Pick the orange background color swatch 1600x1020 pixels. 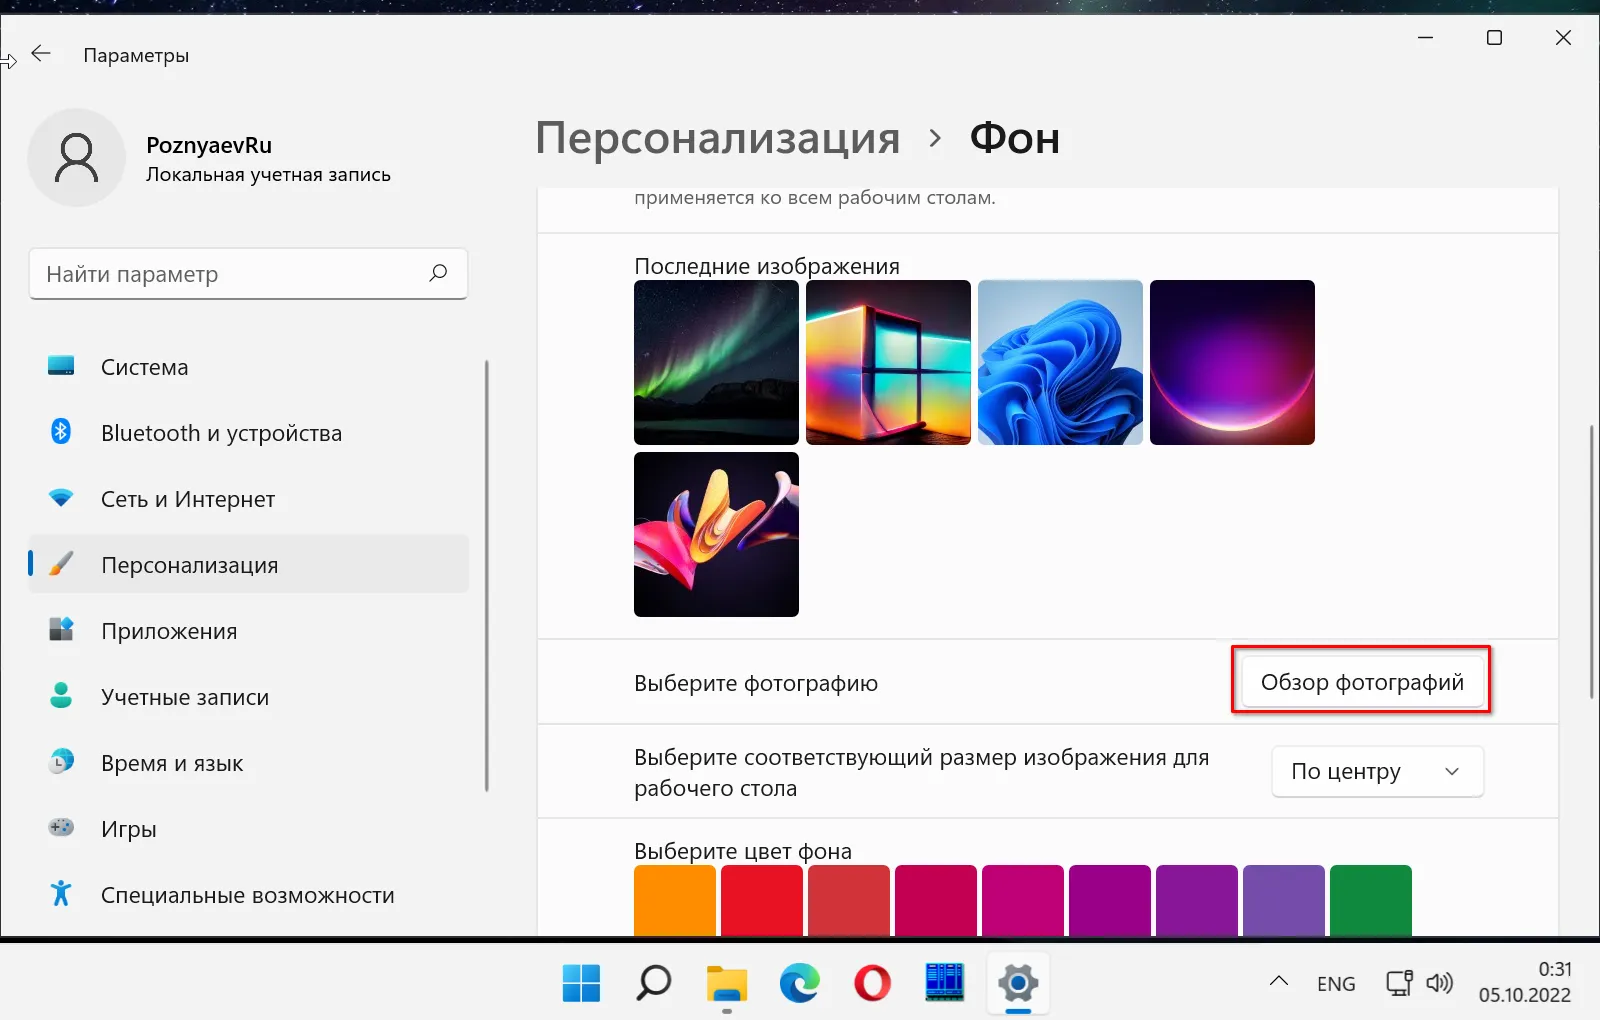[x=675, y=900]
